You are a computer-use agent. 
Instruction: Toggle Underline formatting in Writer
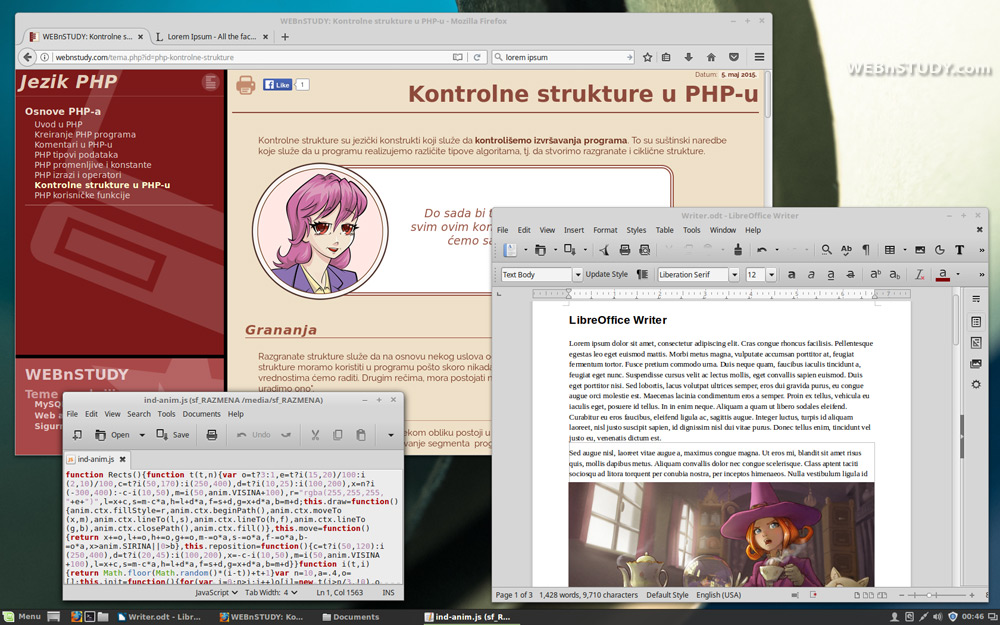pos(830,275)
